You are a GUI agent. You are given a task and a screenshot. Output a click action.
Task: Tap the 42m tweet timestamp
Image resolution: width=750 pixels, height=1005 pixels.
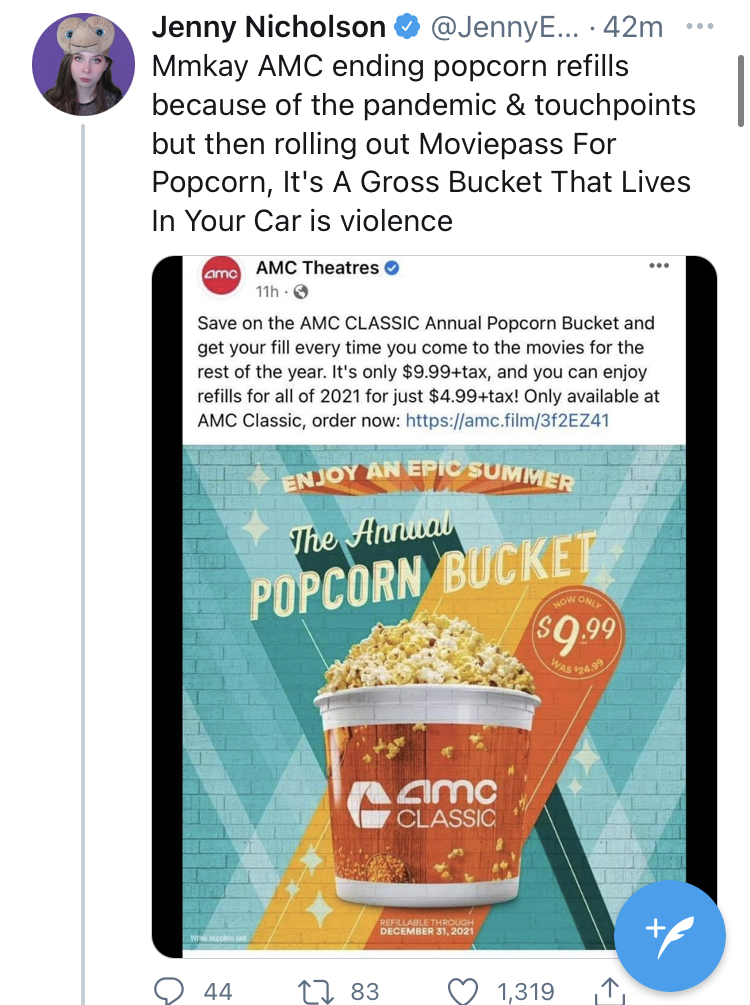(x=634, y=28)
